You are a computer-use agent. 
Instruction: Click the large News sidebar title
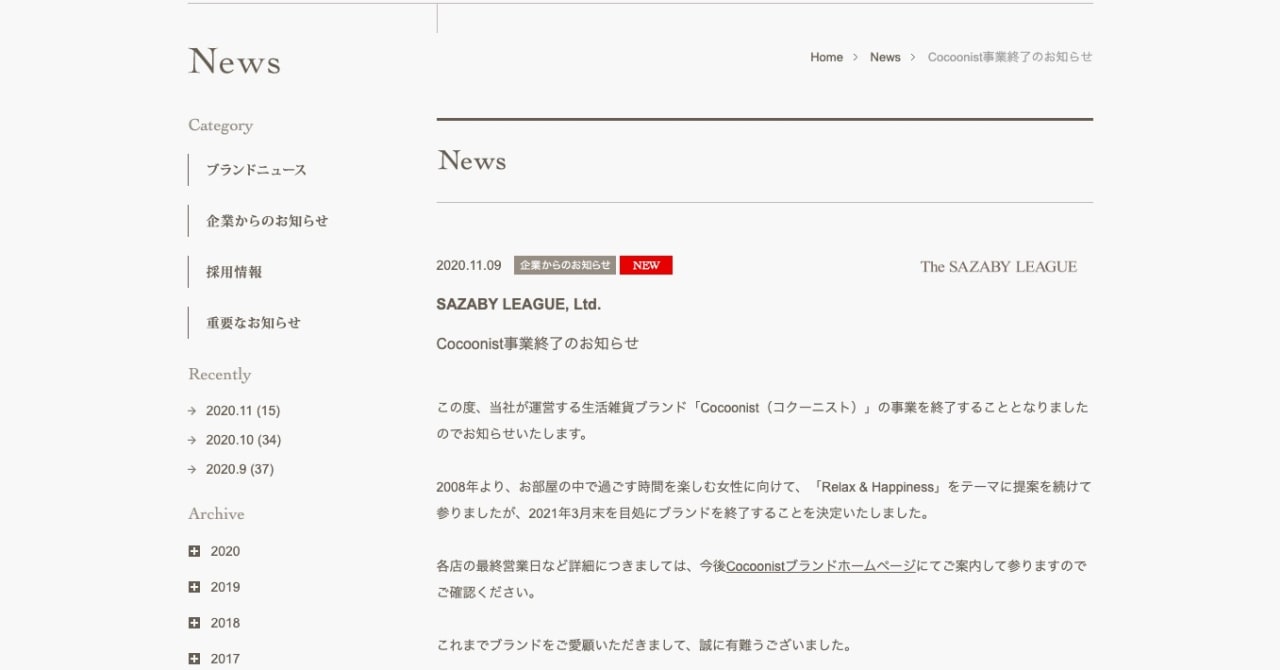[235, 61]
